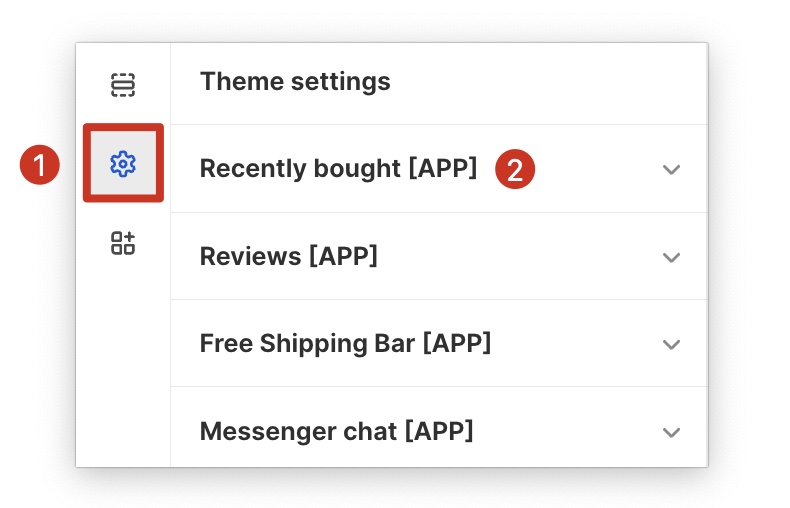The height and width of the screenshot is (508, 790).
Task: Expand the Free Shipping Bar chevron
Action: (x=671, y=345)
